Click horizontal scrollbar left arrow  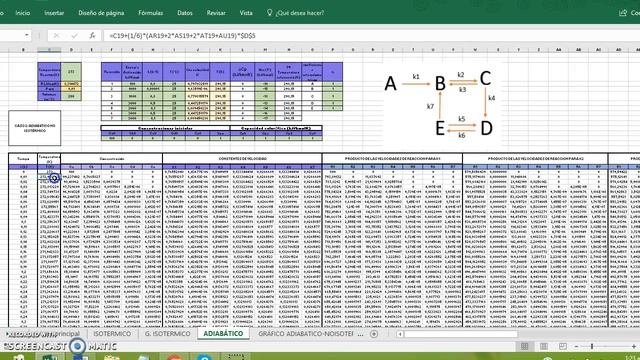[400, 334]
